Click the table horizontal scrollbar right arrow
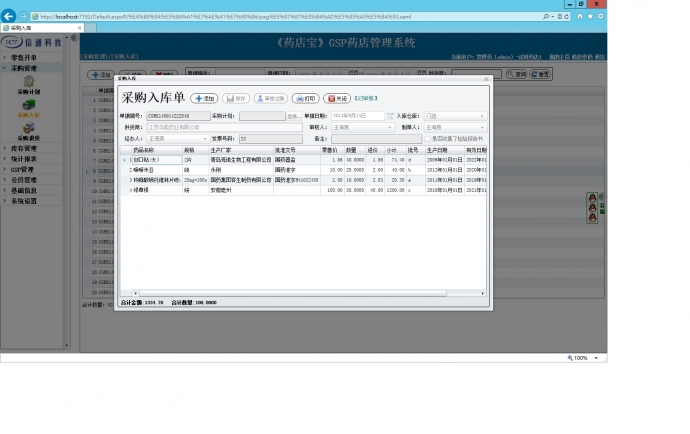Screen dimensions: 690x434 point(483,293)
